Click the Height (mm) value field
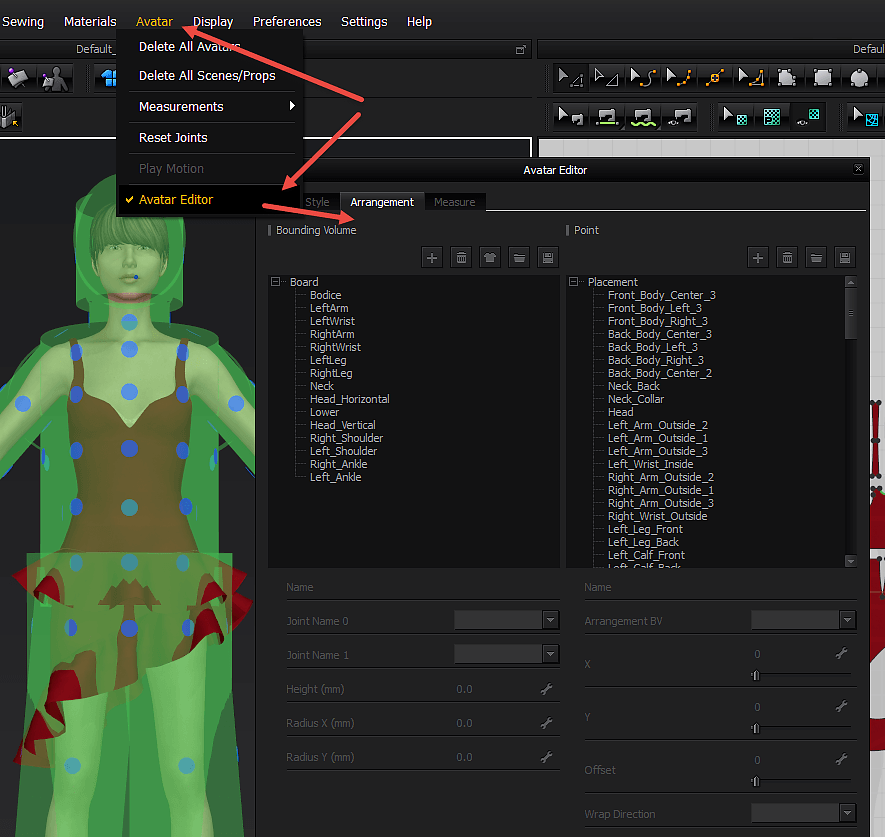Screen dimensions: 885x837 point(464,689)
